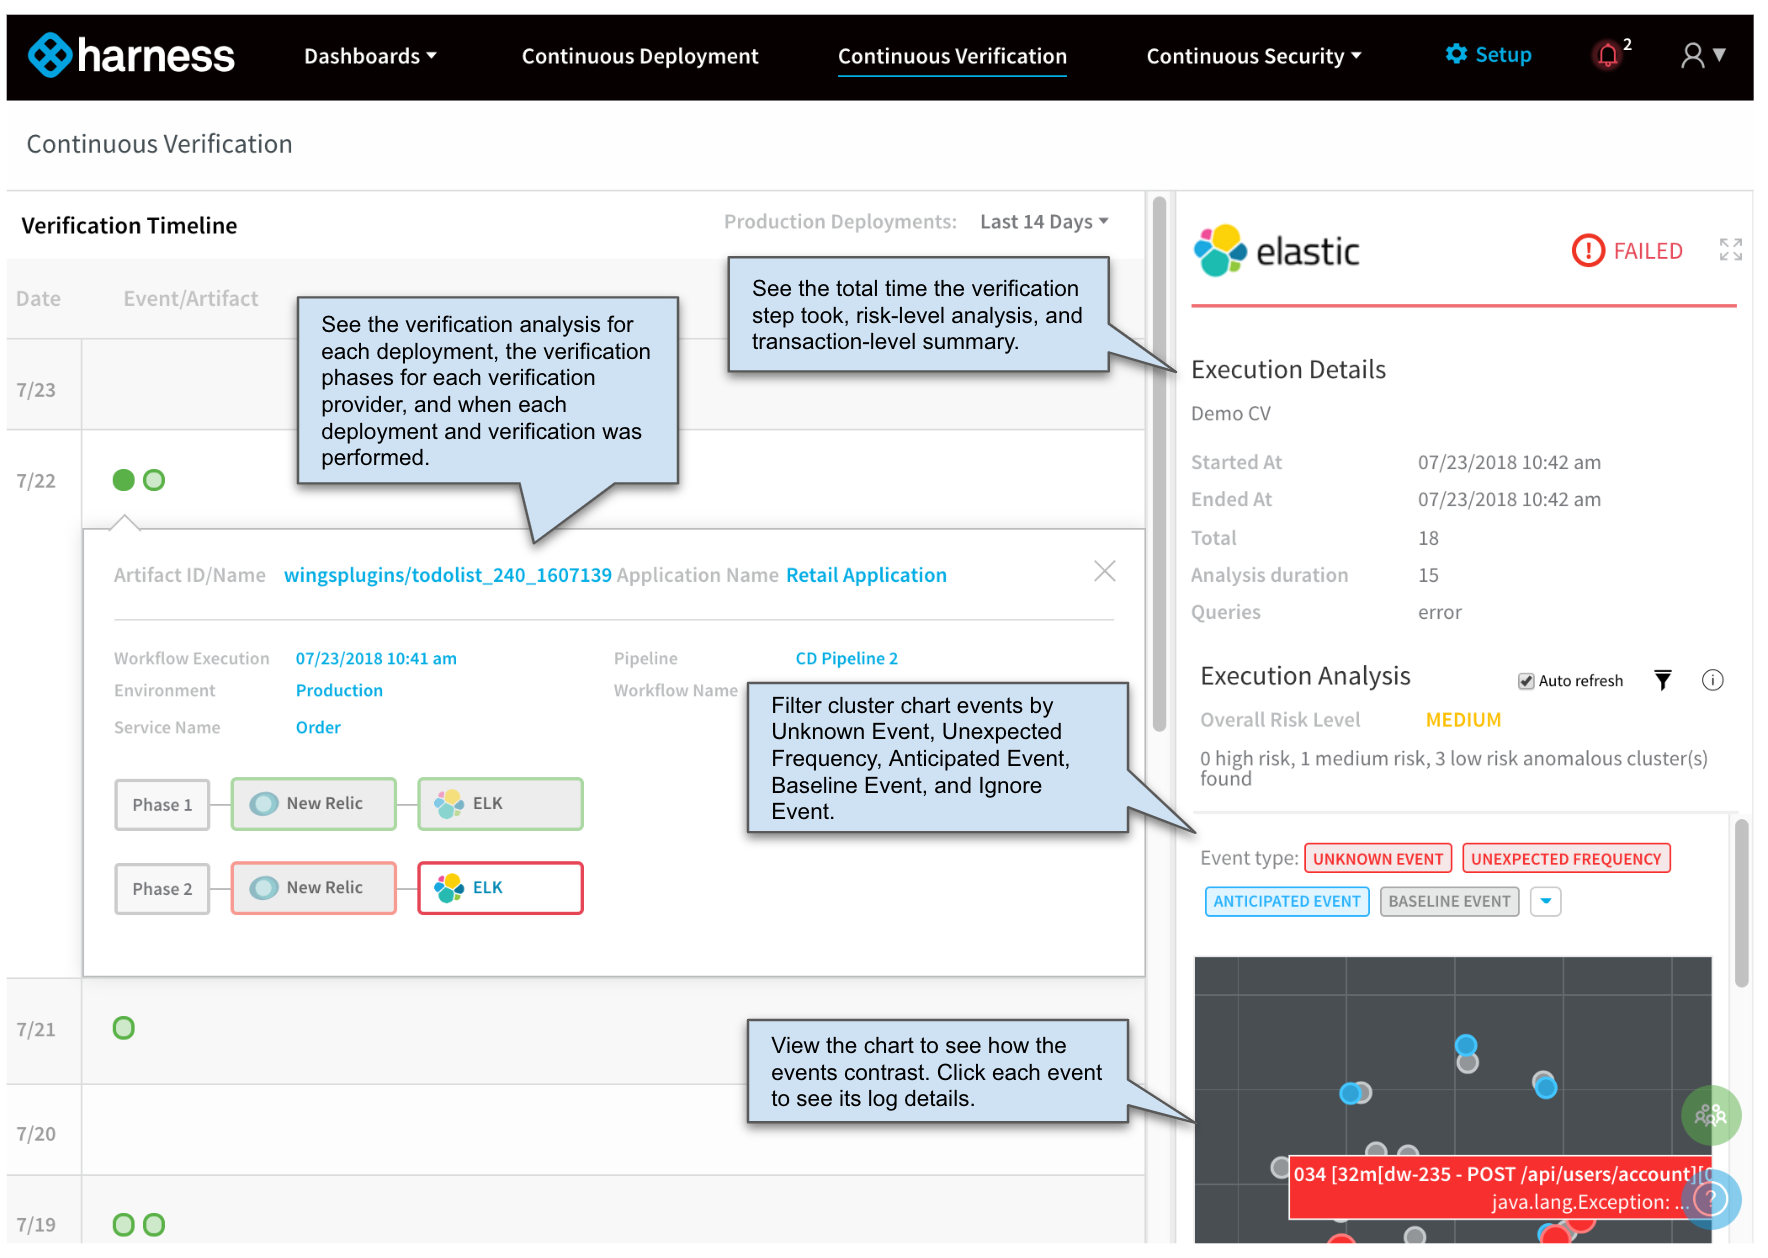Open the user menu arrow
This screenshot has width=1768, height=1258.
point(1719,55)
